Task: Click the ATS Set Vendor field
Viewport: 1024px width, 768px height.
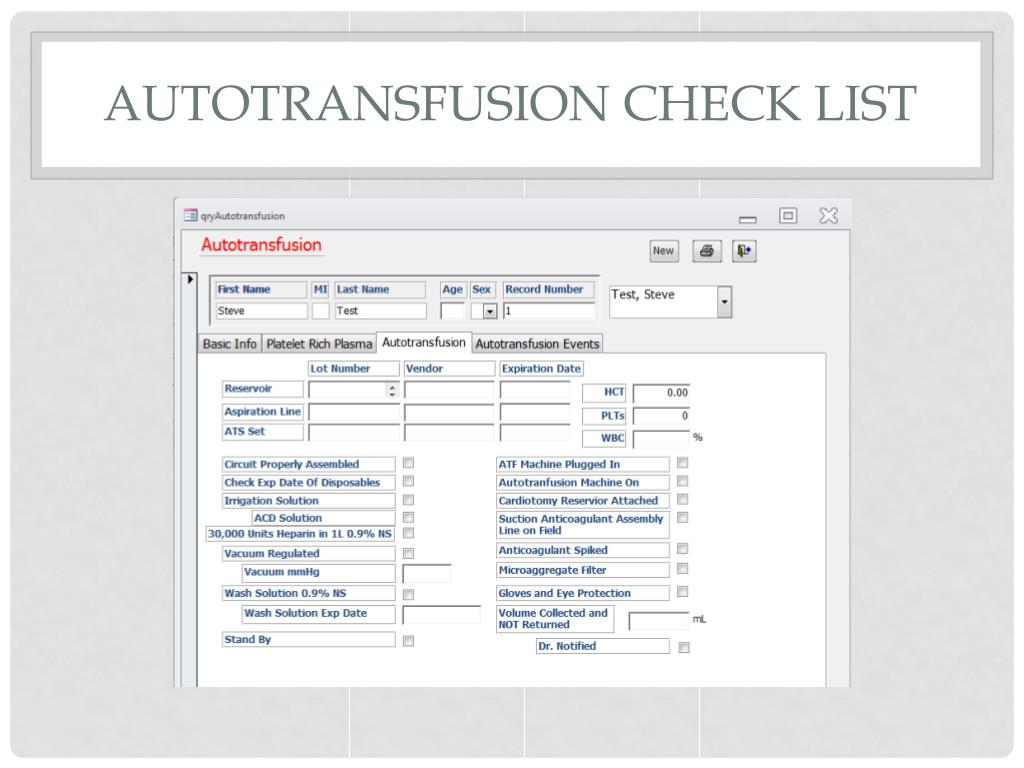Action: 449,432
